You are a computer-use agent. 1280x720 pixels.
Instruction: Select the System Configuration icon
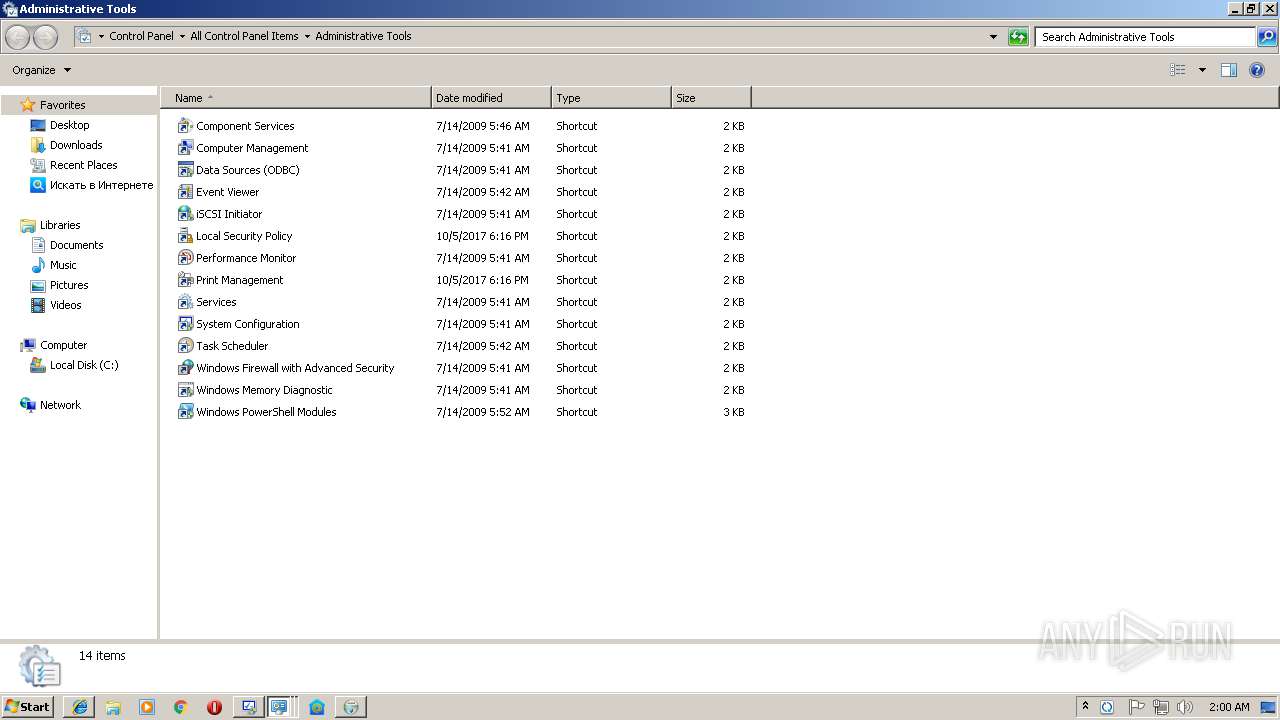click(x=185, y=324)
